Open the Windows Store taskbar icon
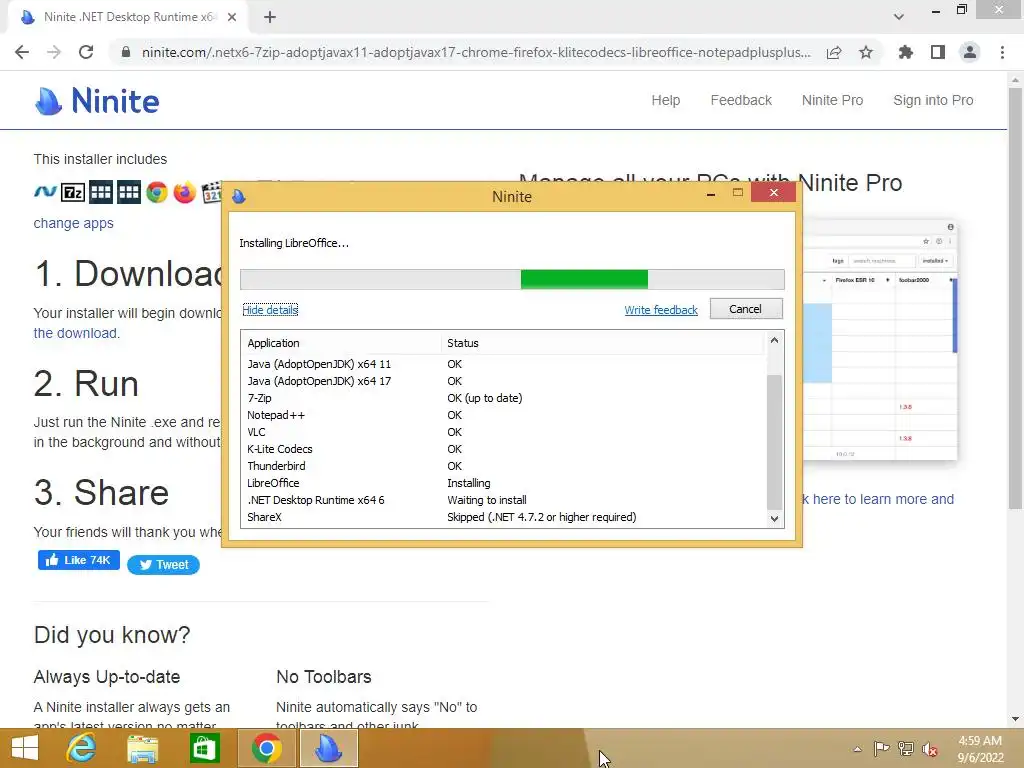Screen dimensions: 1024x768 tap(204, 748)
